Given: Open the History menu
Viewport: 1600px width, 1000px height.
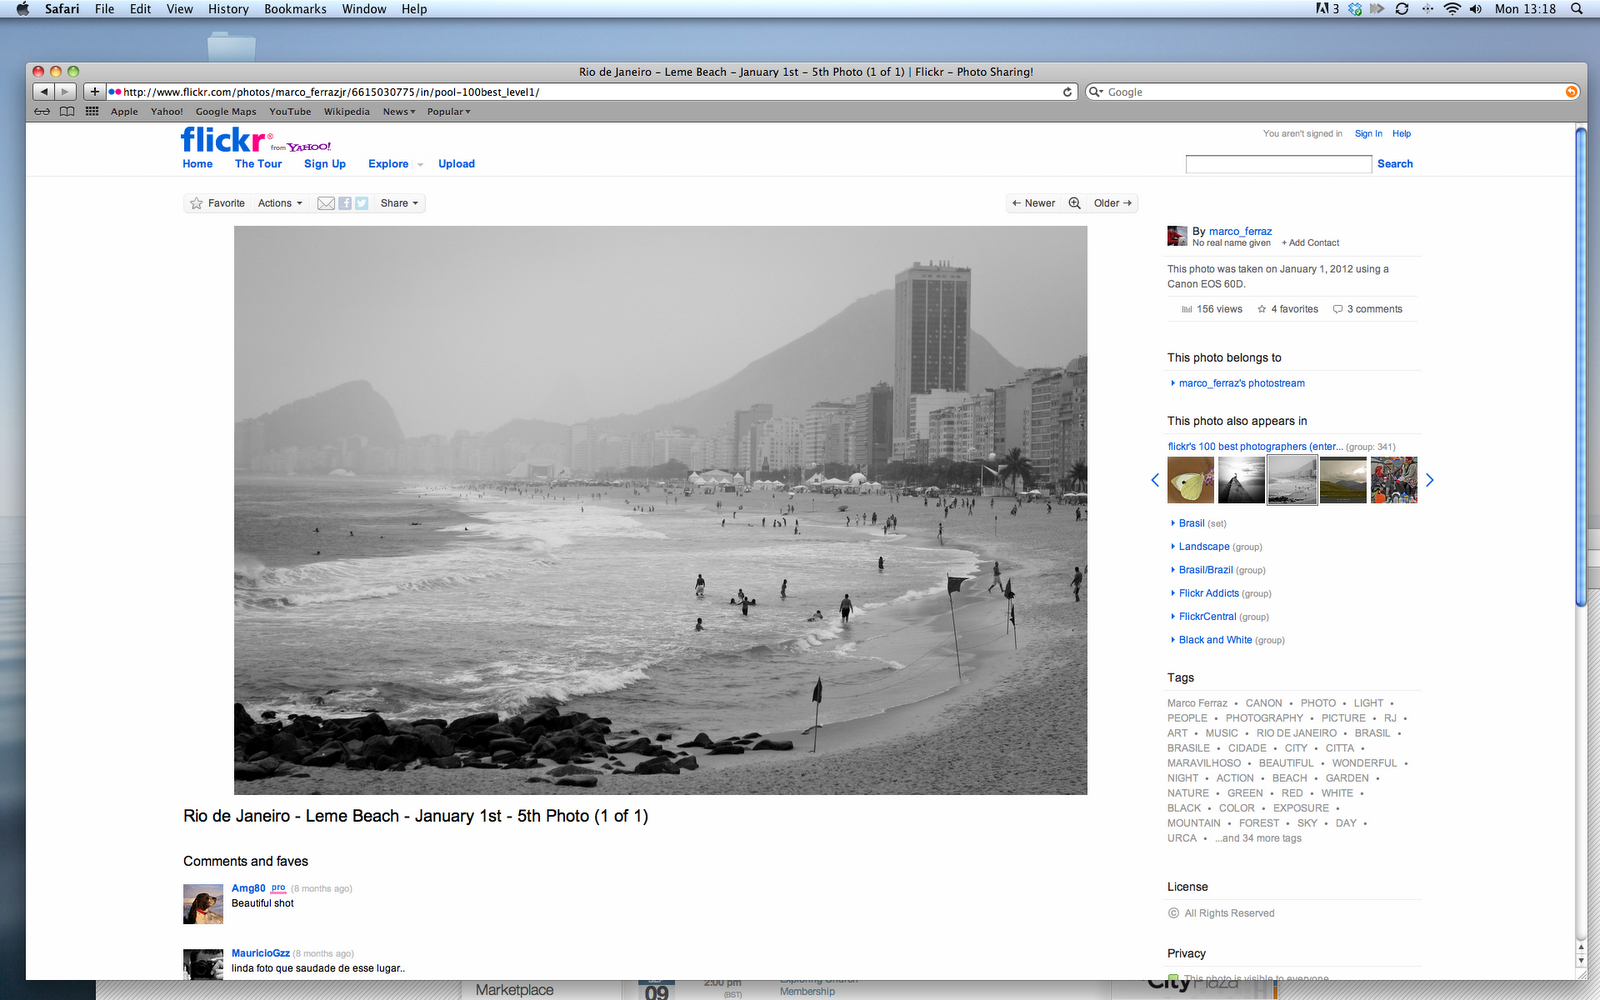Looking at the screenshot, I should point(228,9).
